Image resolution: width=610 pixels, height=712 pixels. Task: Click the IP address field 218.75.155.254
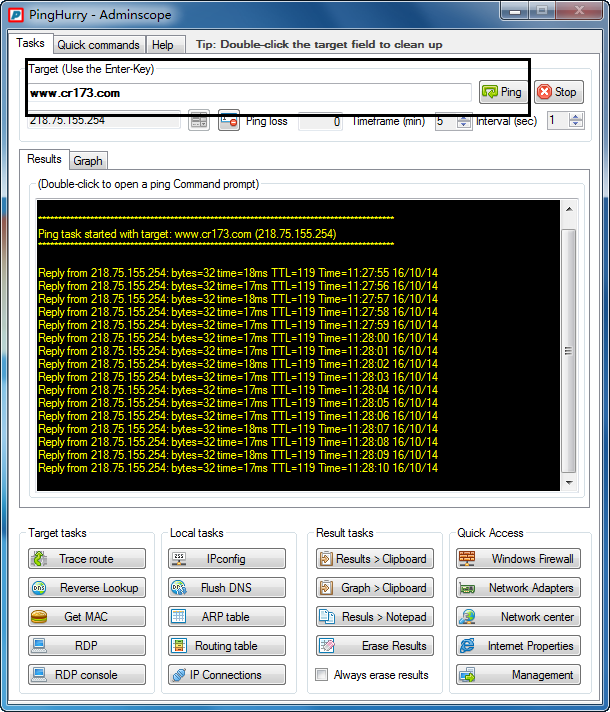pos(104,120)
